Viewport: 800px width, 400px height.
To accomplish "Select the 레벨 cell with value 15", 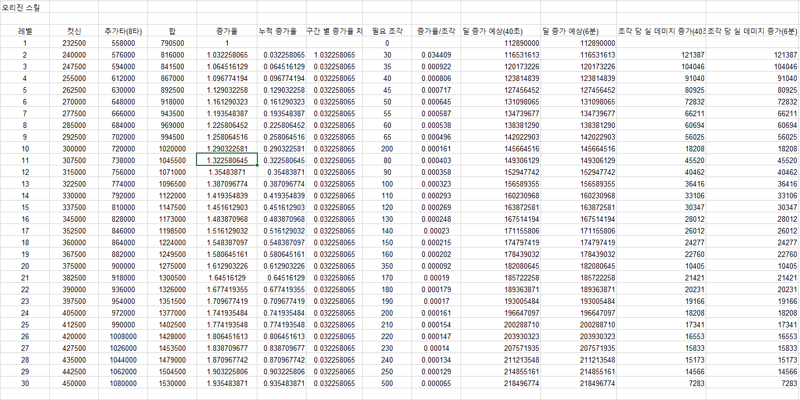I will pos(24,207).
